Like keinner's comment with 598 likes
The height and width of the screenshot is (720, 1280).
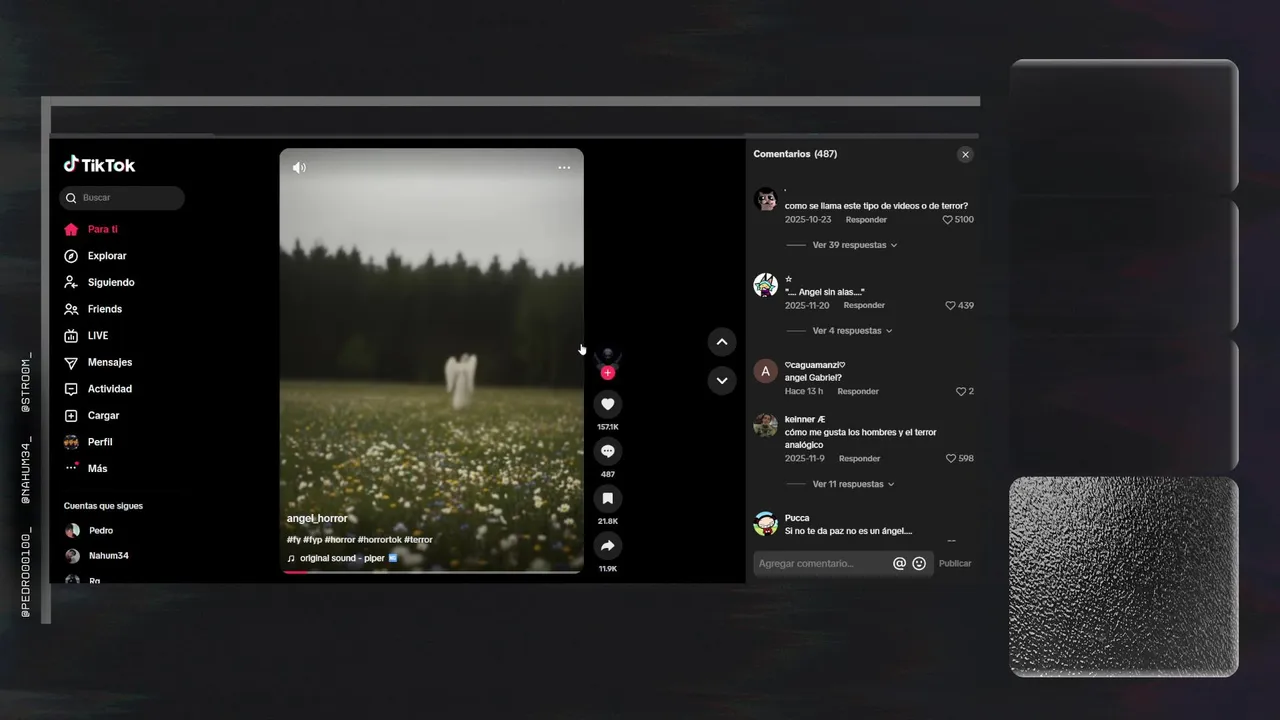tap(950, 459)
